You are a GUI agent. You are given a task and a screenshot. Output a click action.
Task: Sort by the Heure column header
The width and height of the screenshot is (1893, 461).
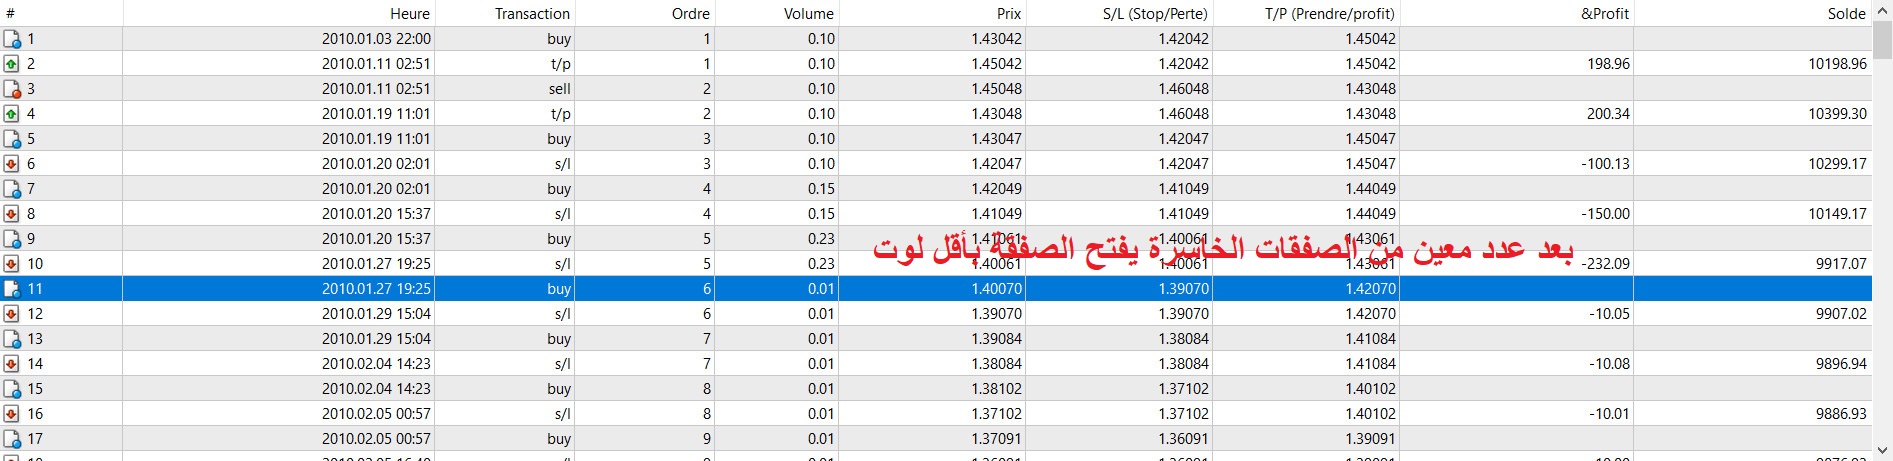click(x=409, y=13)
